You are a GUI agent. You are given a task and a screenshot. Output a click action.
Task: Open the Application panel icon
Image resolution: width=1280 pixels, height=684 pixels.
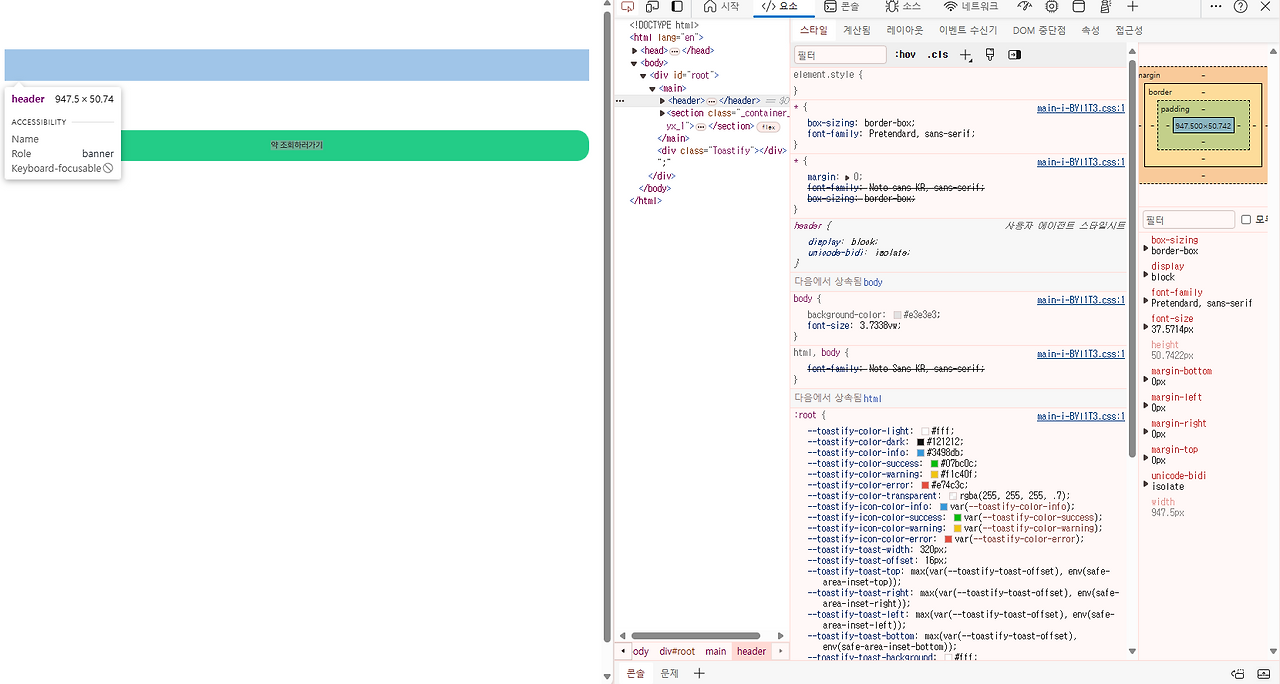[x=1079, y=7]
